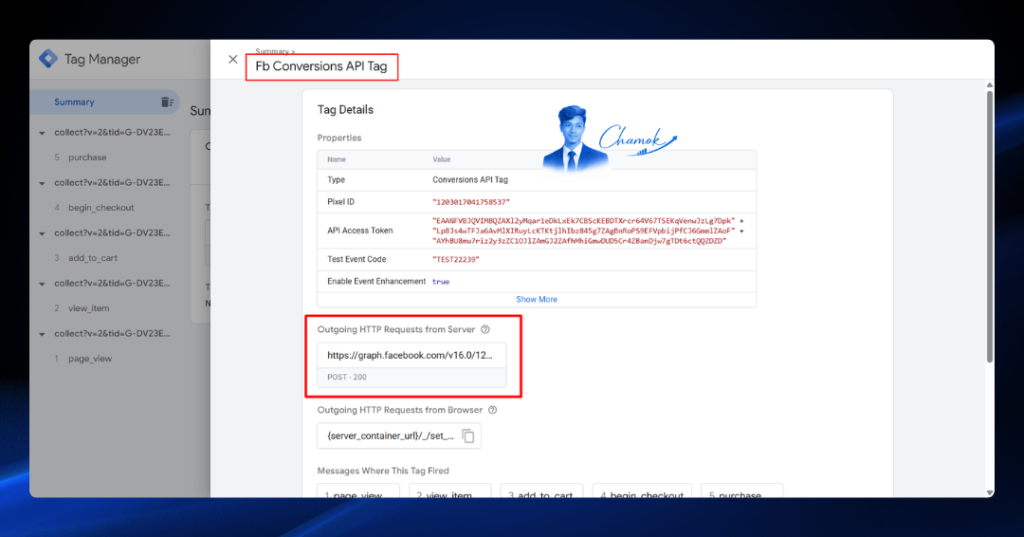Click Show More under tag properties

(537, 299)
